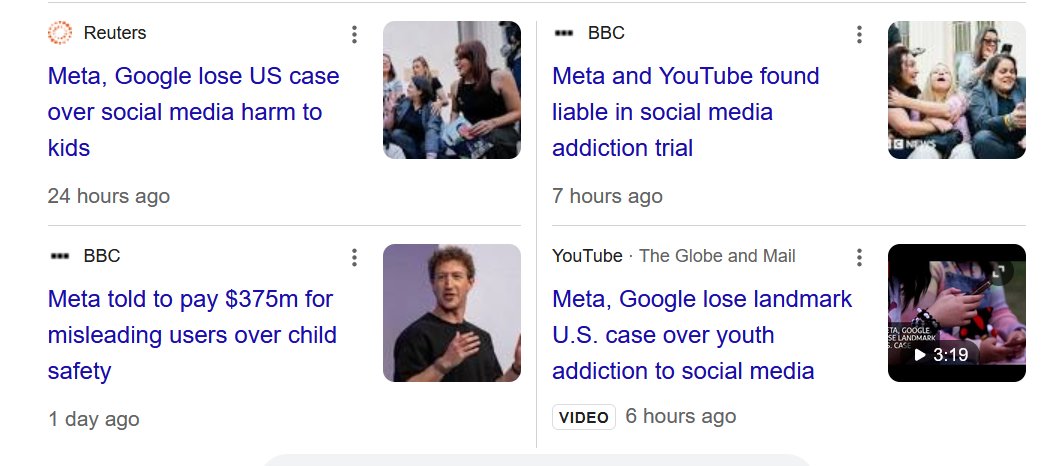
Task: Click the BBC News thumbnail of the hugging group
Action: point(956,90)
